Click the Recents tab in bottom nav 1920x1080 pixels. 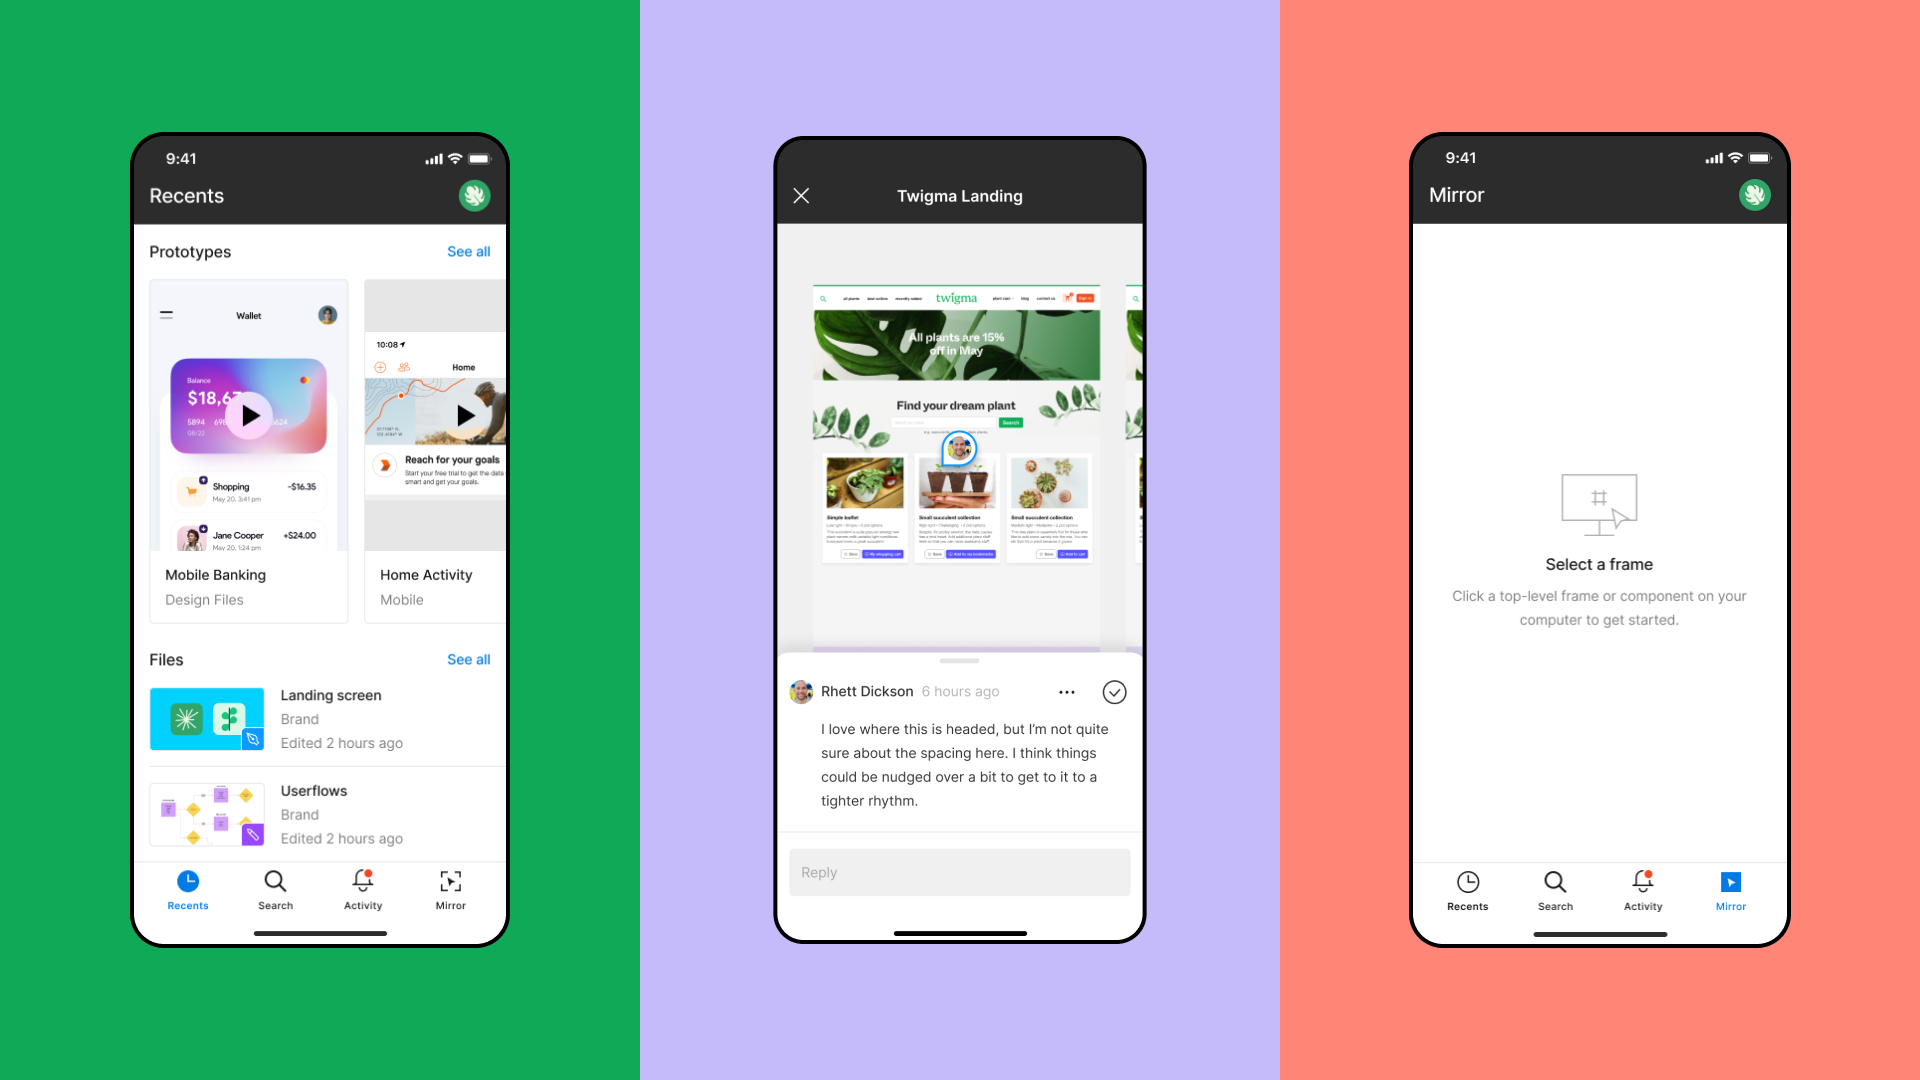(x=186, y=889)
